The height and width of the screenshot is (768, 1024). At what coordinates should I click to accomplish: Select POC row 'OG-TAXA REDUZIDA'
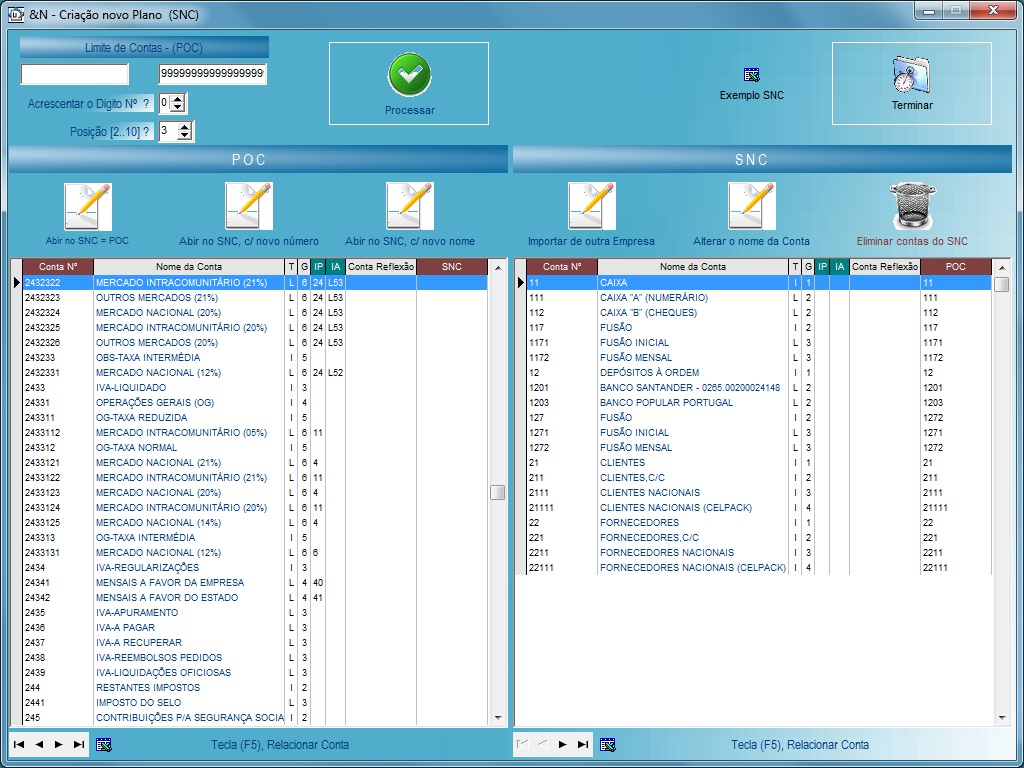point(255,418)
